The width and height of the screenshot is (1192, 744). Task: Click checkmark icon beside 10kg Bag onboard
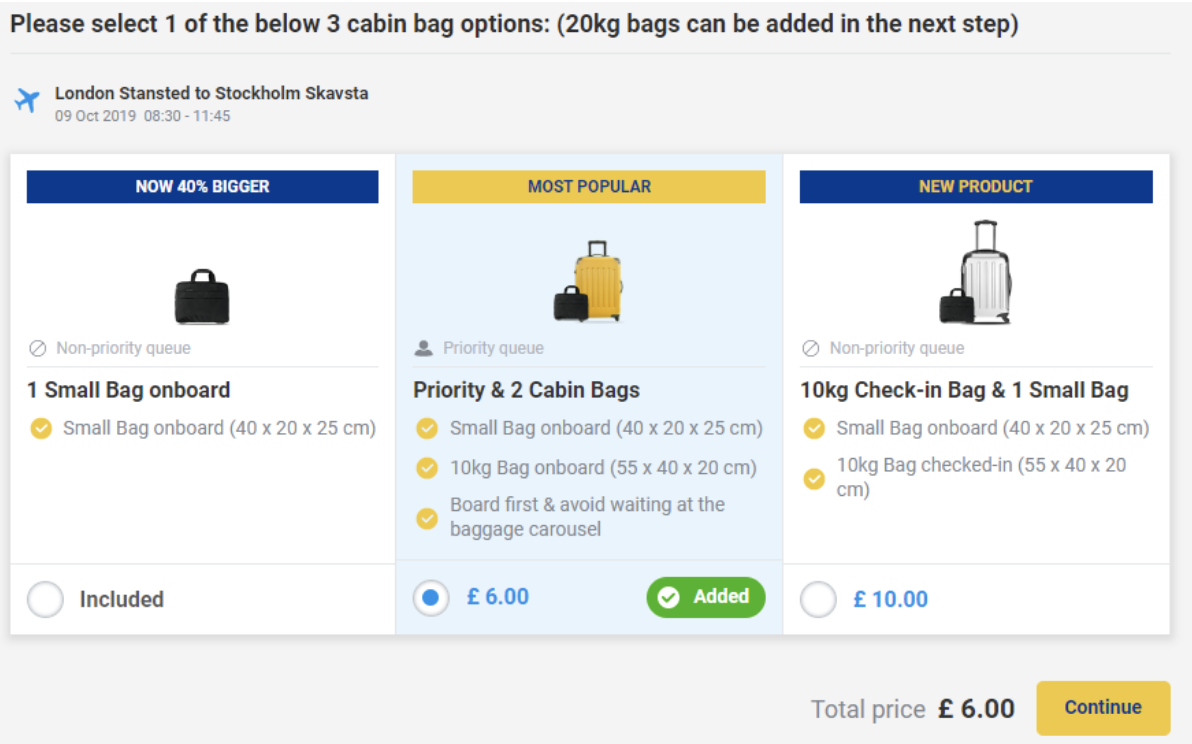point(427,468)
